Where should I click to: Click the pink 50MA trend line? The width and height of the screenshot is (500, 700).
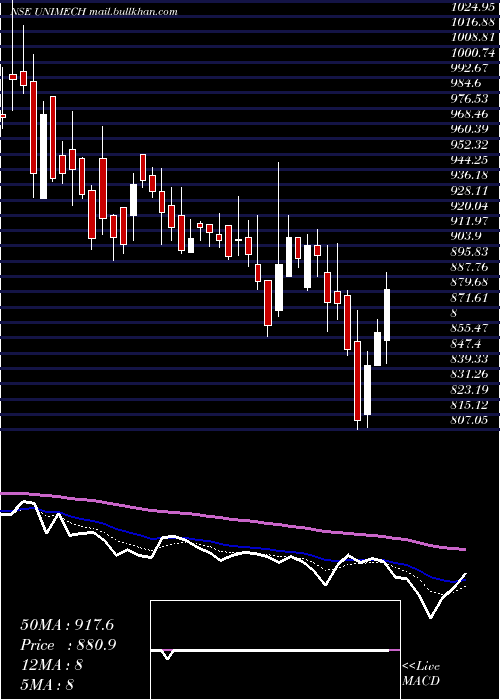point(232,520)
